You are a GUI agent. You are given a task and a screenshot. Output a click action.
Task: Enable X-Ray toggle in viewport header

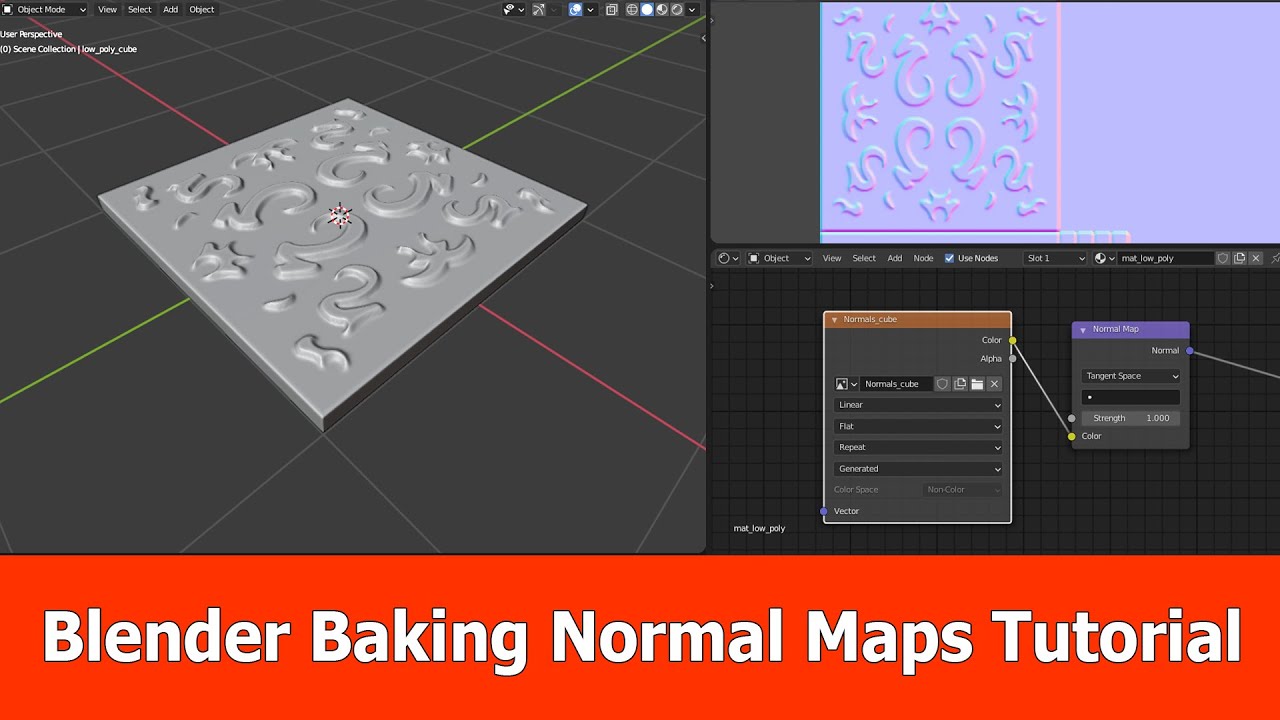pyautogui.click(x=611, y=9)
